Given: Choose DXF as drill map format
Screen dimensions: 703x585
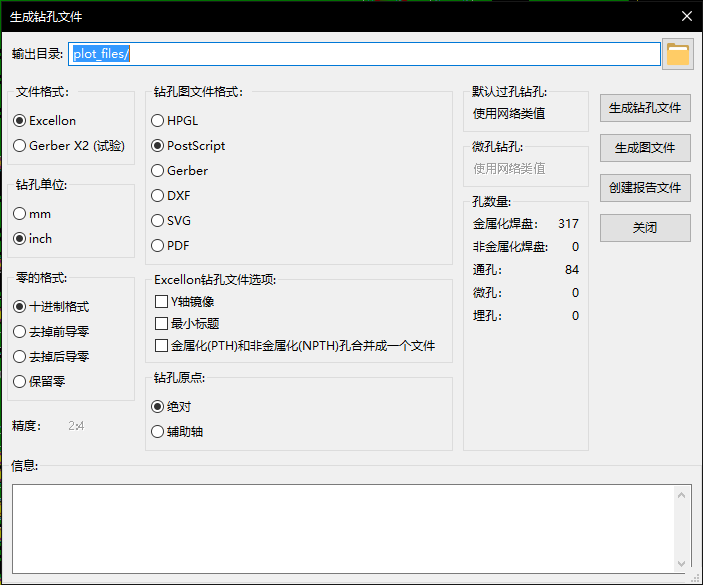Looking at the screenshot, I should (158, 196).
